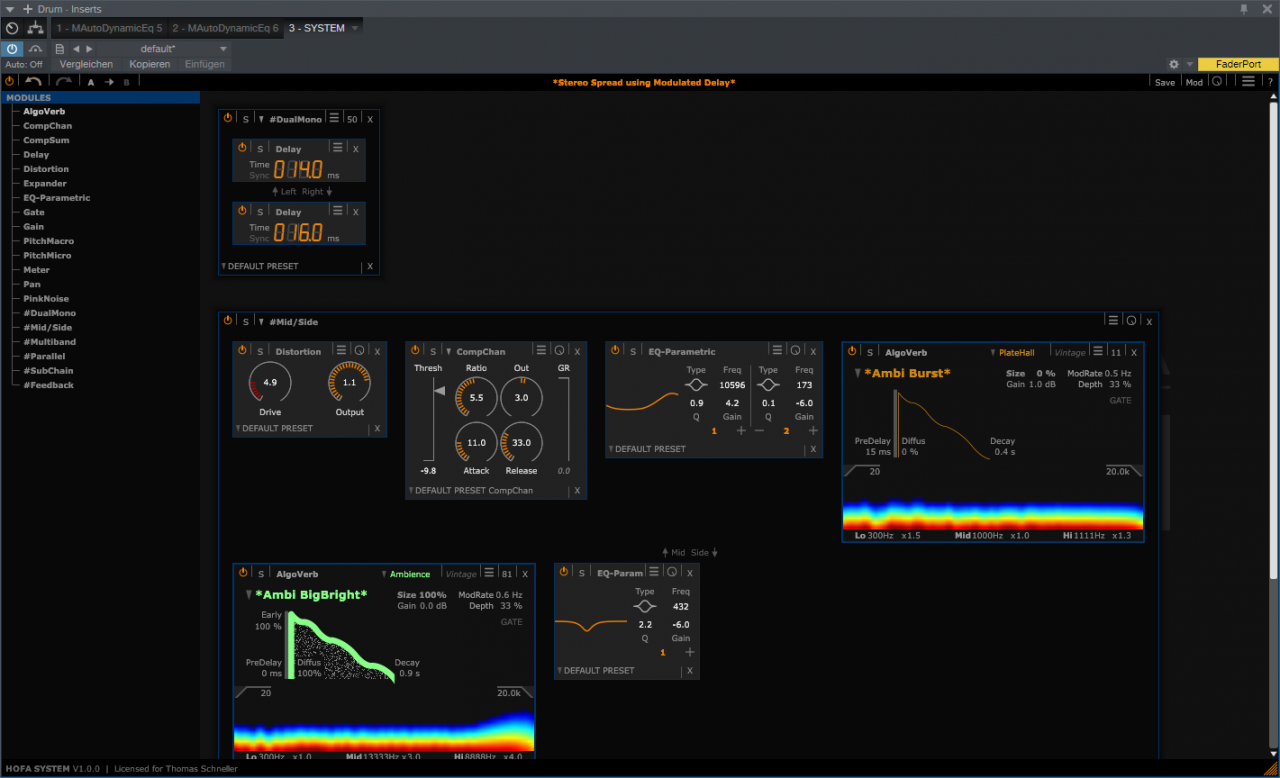Open the channel routing icon beside insert tabs
Screen dimensions: 1280x778
(x=36, y=28)
